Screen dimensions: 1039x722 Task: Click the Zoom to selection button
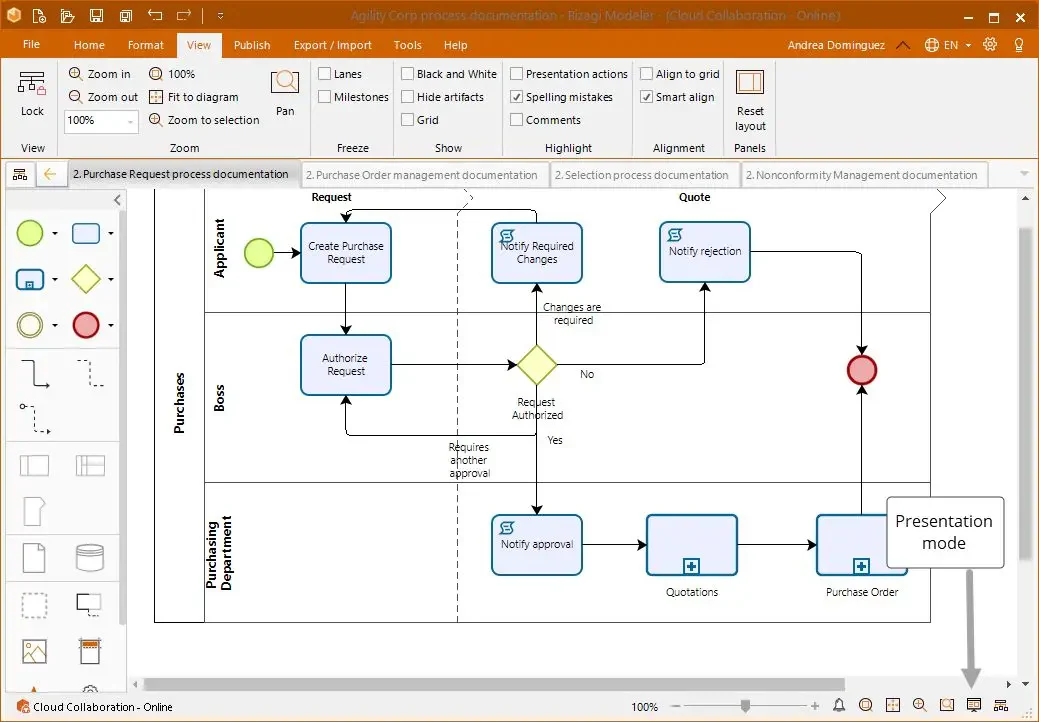coord(205,120)
